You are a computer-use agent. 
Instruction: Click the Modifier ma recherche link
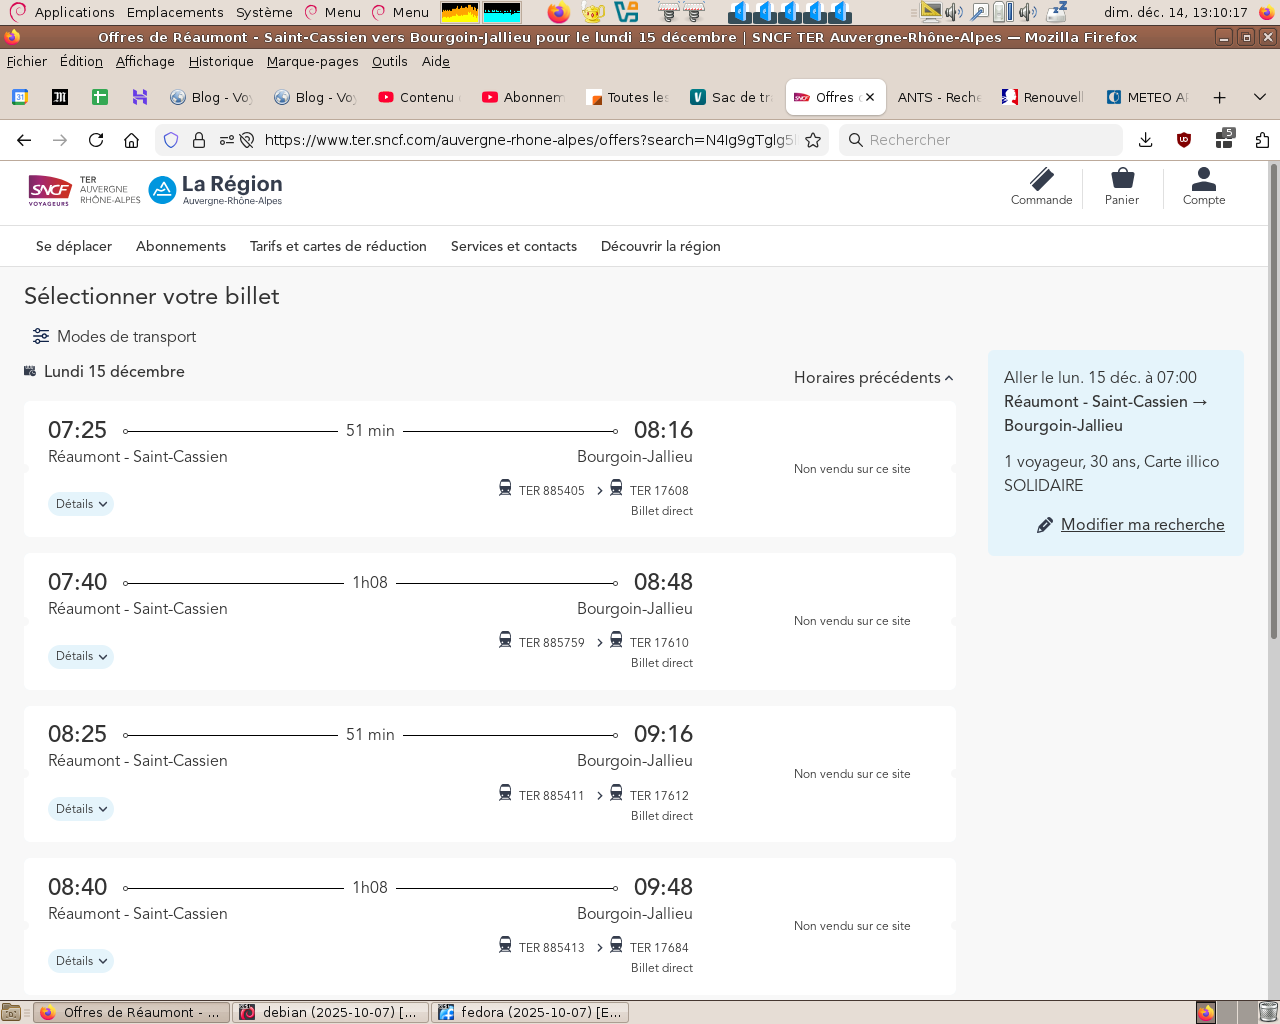(x=1142, y=525)
